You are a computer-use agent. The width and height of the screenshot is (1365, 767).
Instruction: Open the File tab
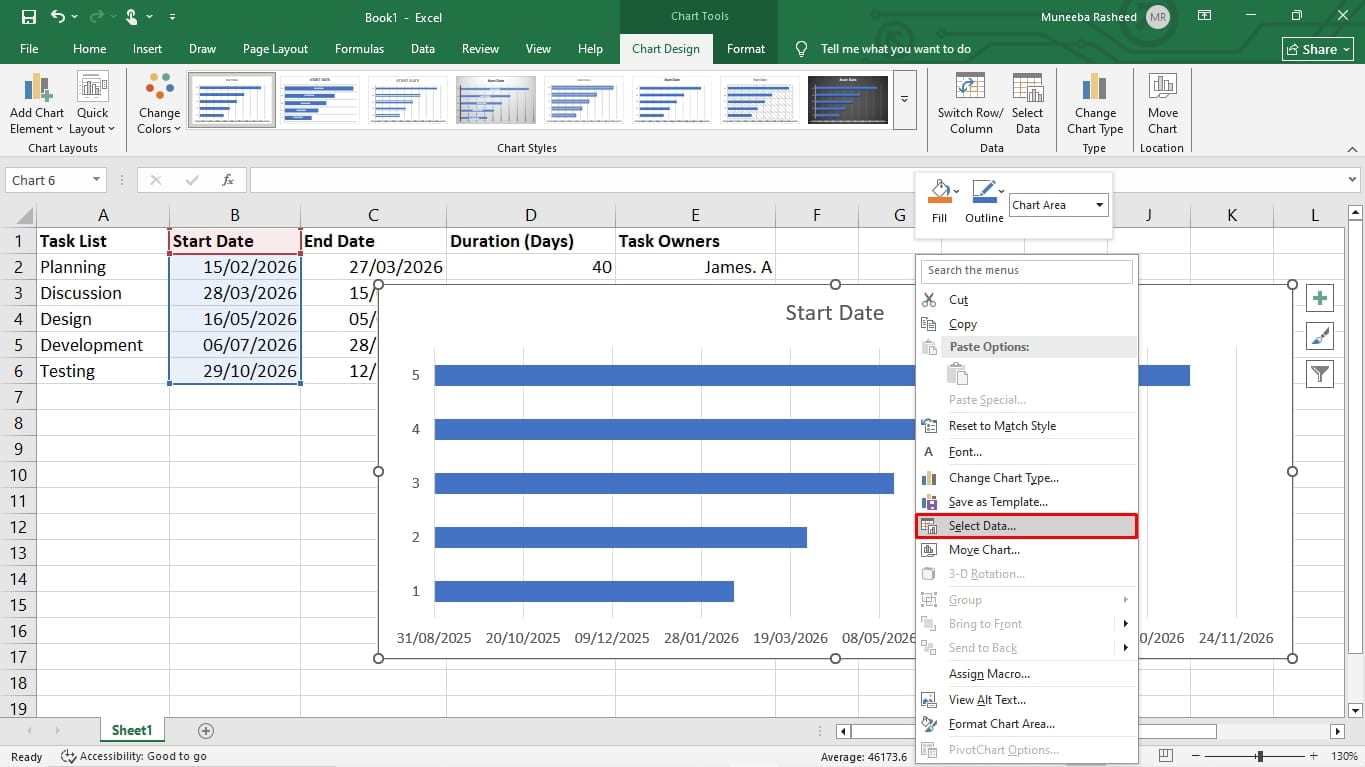(29, 49)
